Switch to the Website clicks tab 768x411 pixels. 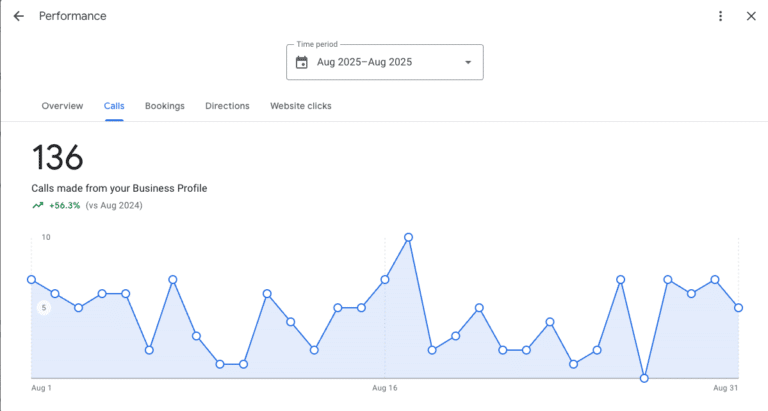coord(300,106)
